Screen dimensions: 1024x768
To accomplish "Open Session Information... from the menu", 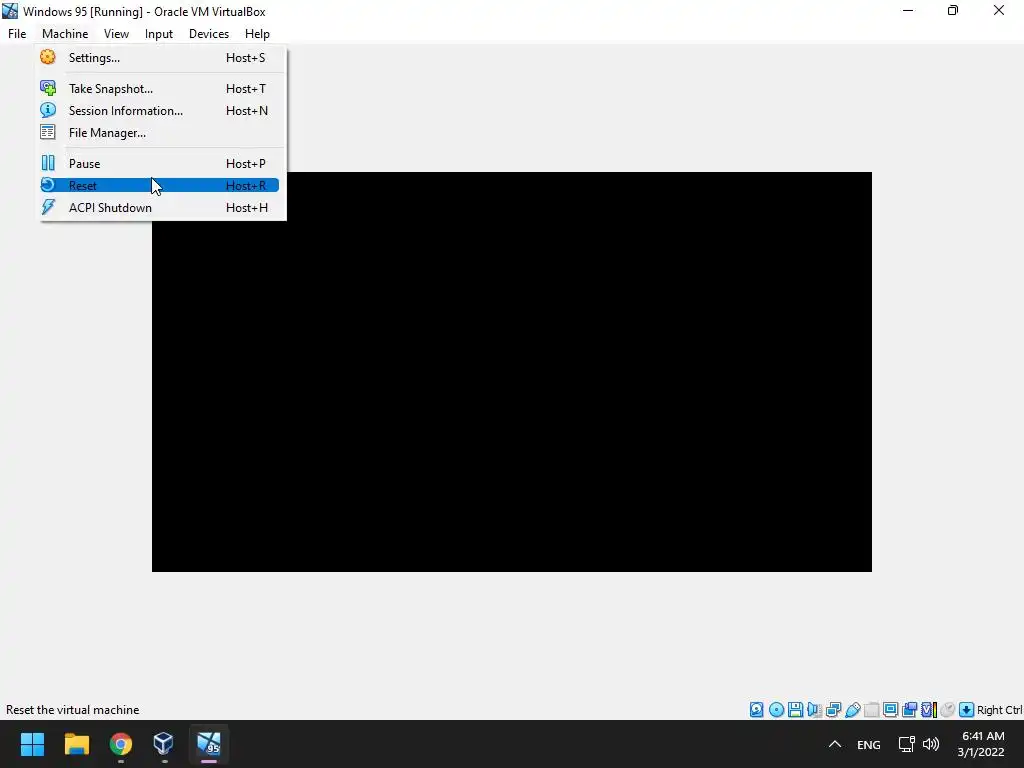I will 159,111.
